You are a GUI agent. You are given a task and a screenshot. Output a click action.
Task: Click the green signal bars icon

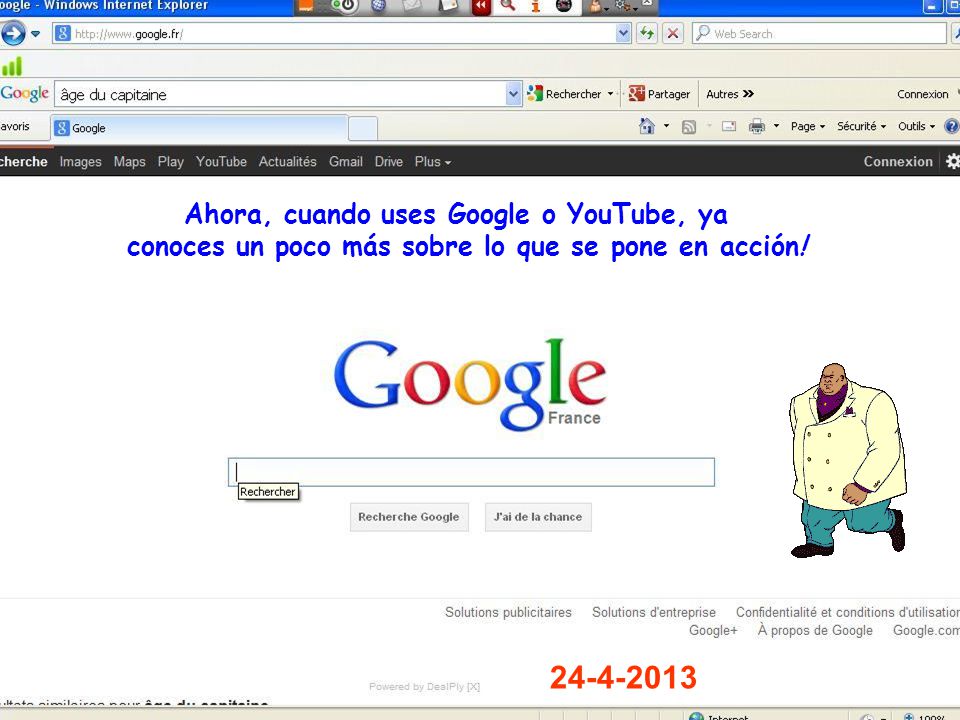pyautogui.click(x=12, y=66)
